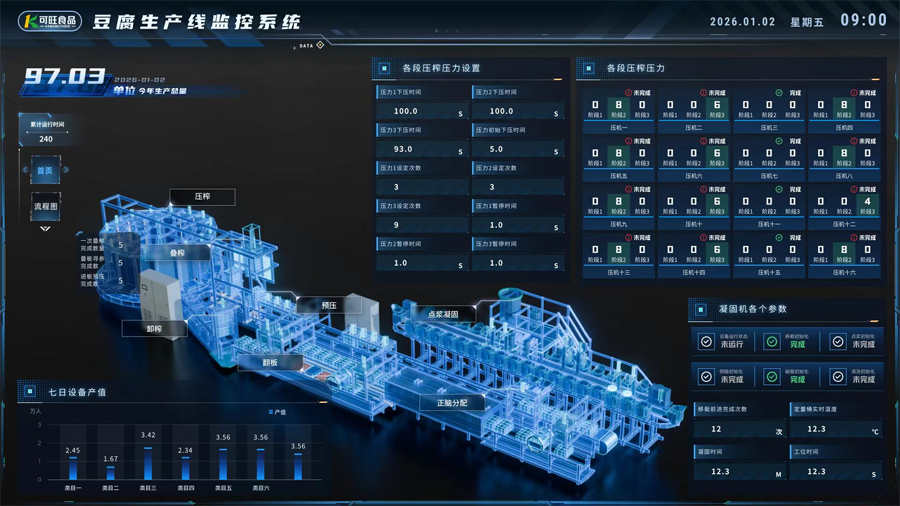Image resolution: width=900 pixels, height=506 pixels.
Task: Open the 流程图 navigation tab
Action: pyautogui.click(x=45, y=206)
